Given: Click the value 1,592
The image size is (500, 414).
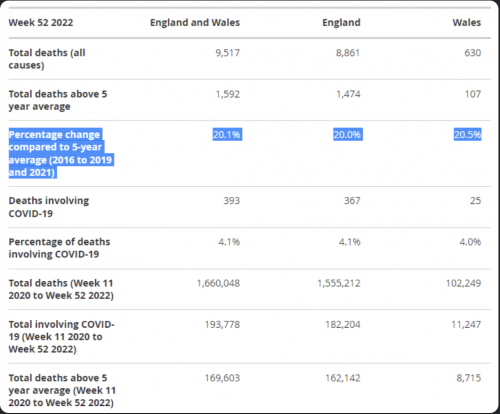Looking at the screenshot, I should [228, 94].
